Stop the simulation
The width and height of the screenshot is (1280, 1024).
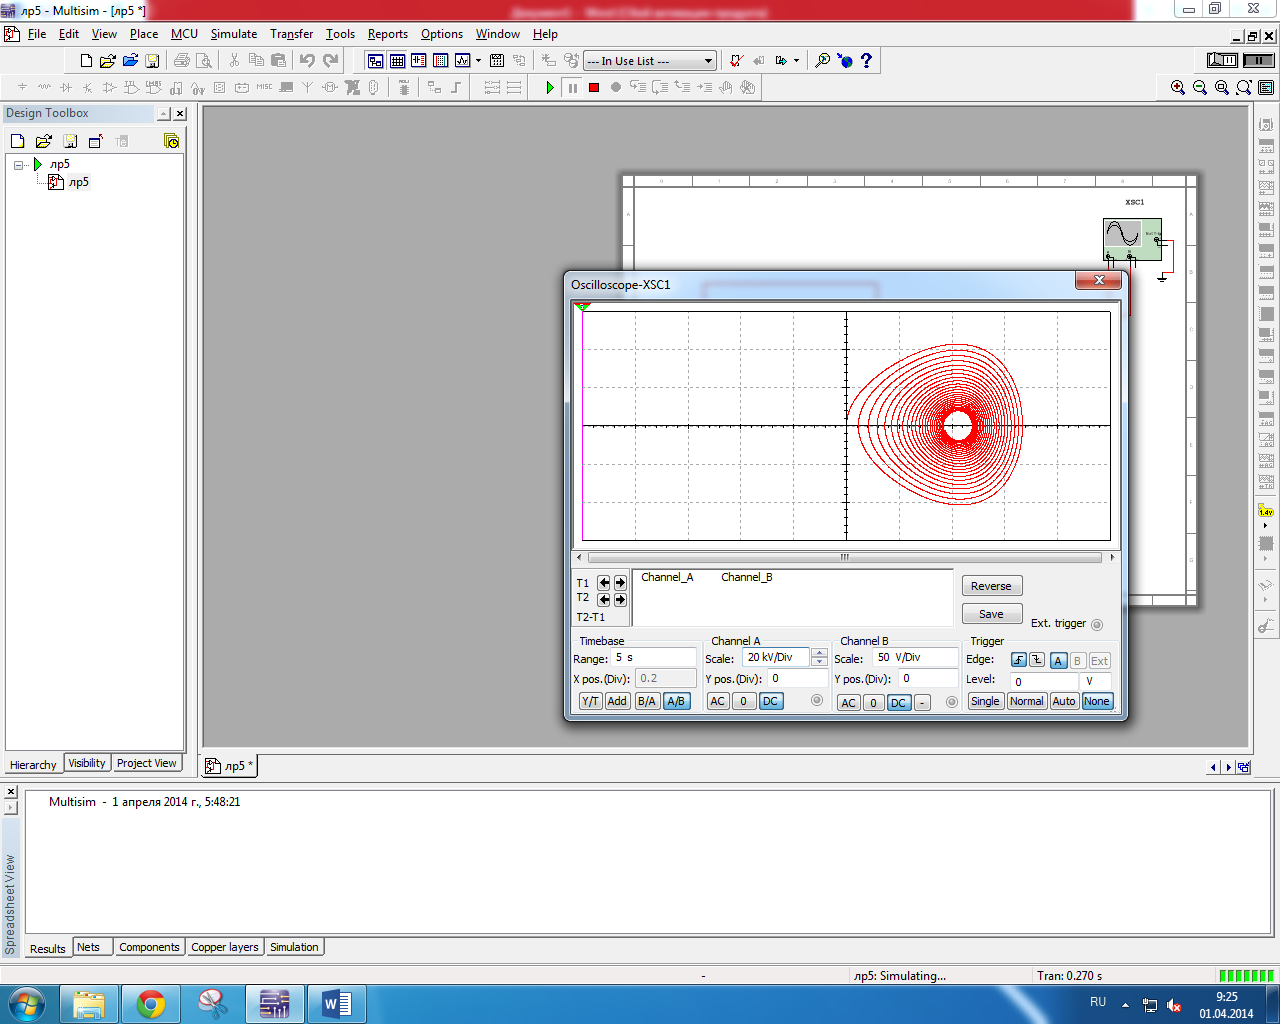pos(594,88)
